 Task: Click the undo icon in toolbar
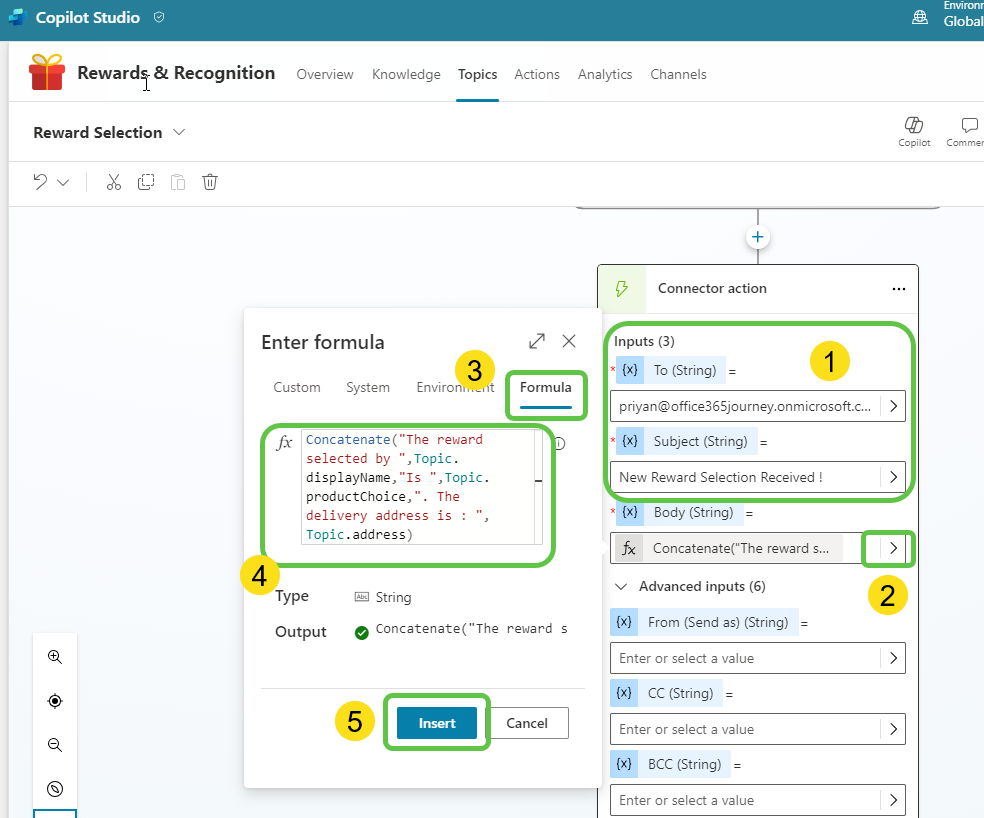40,182
